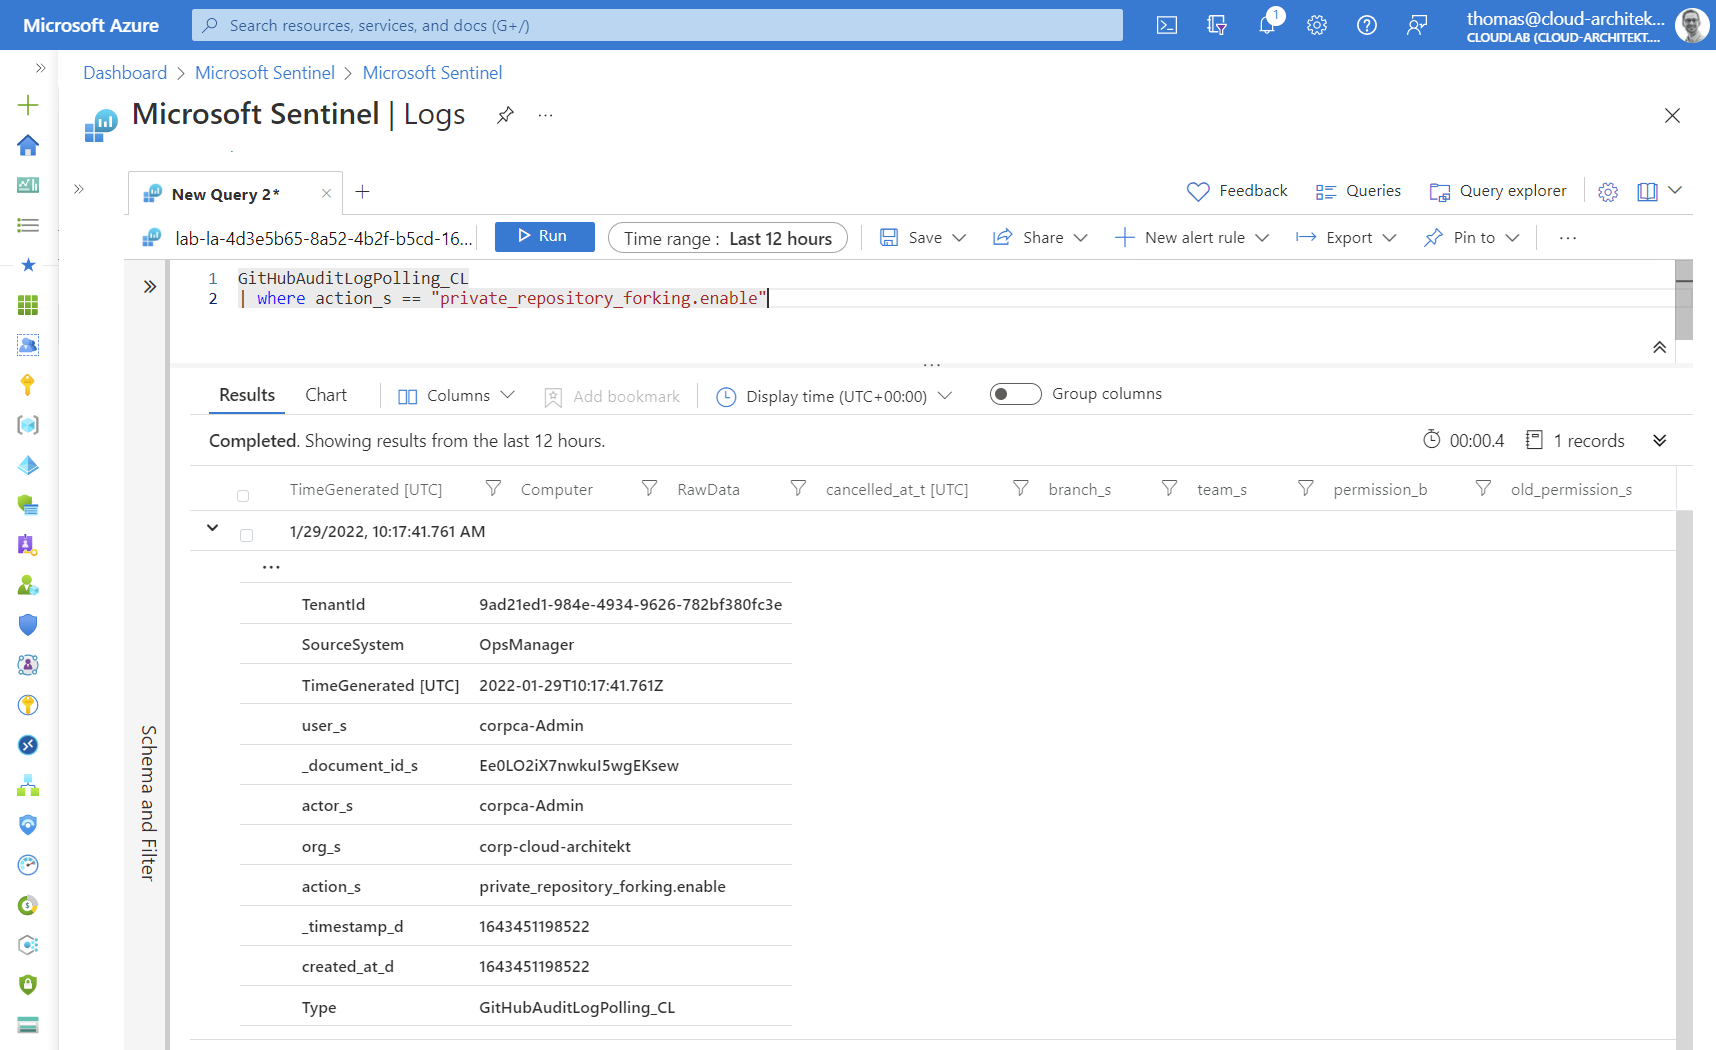Open the Columns dropdown

click(x=456, y=396)
